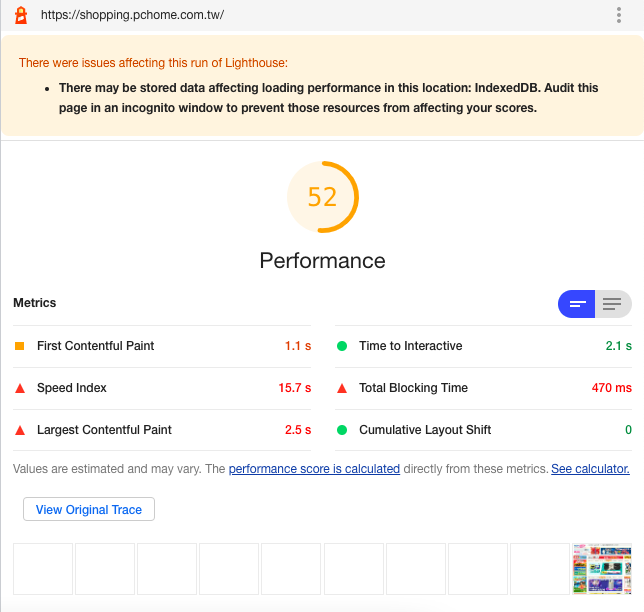Viewport: 644px width, 612px height.
Task: Click the Metrics section heading
Action: point(34,303)
